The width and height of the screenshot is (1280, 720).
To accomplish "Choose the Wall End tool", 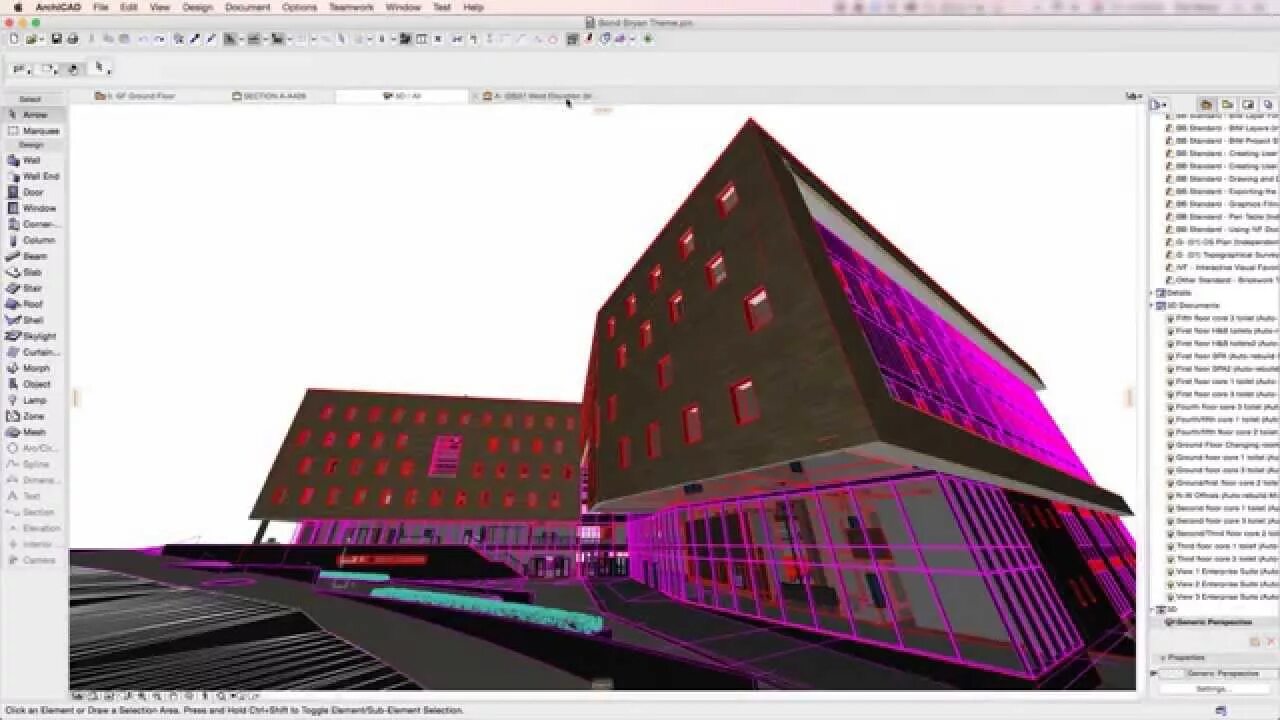I will coord(33,176).
